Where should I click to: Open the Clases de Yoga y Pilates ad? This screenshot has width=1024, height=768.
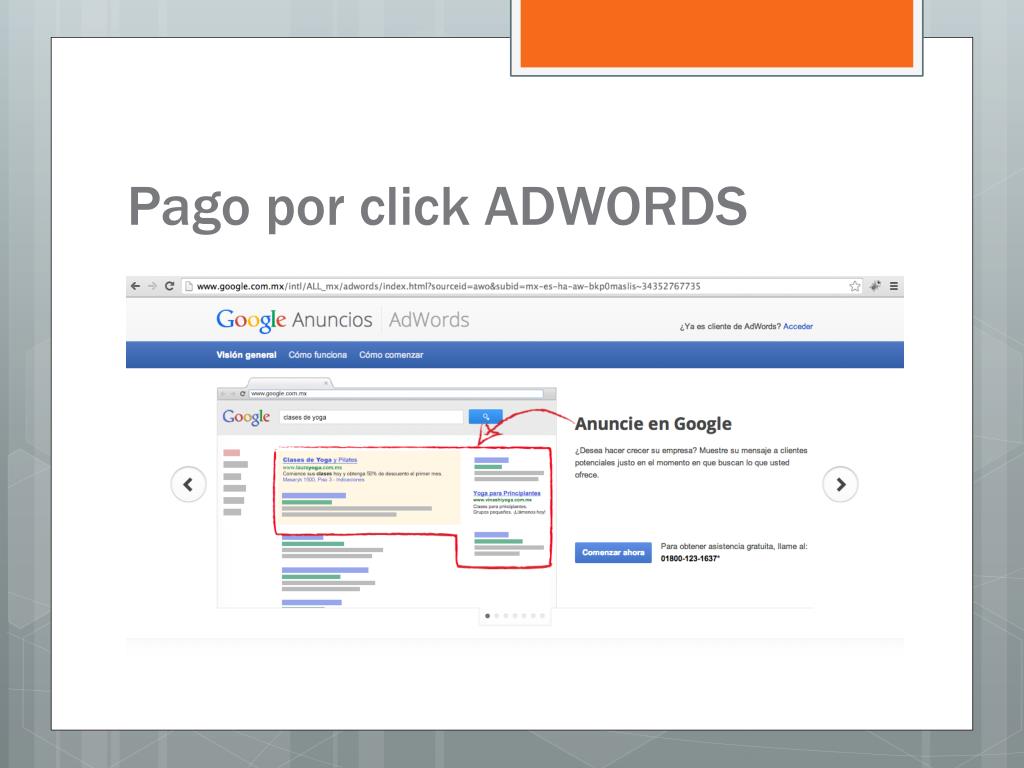click(x=320, y=460)
